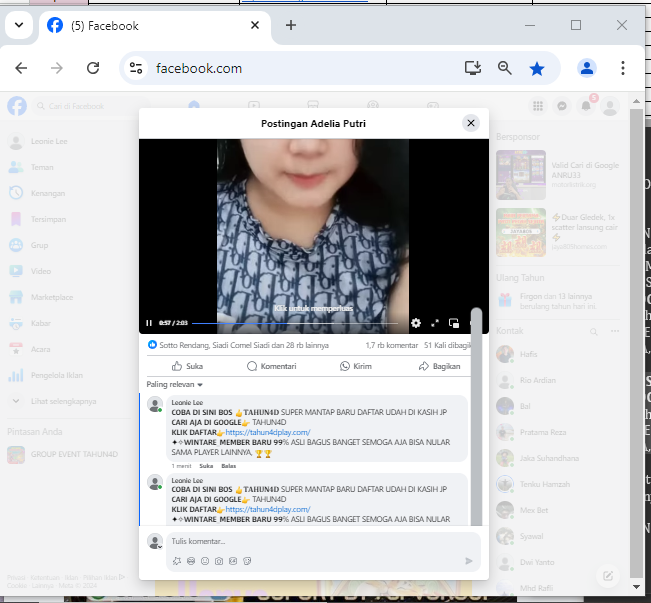View the 1,7 rb komentar count
The width and height of the screenshot is (651, 603).
pos(392,345)
